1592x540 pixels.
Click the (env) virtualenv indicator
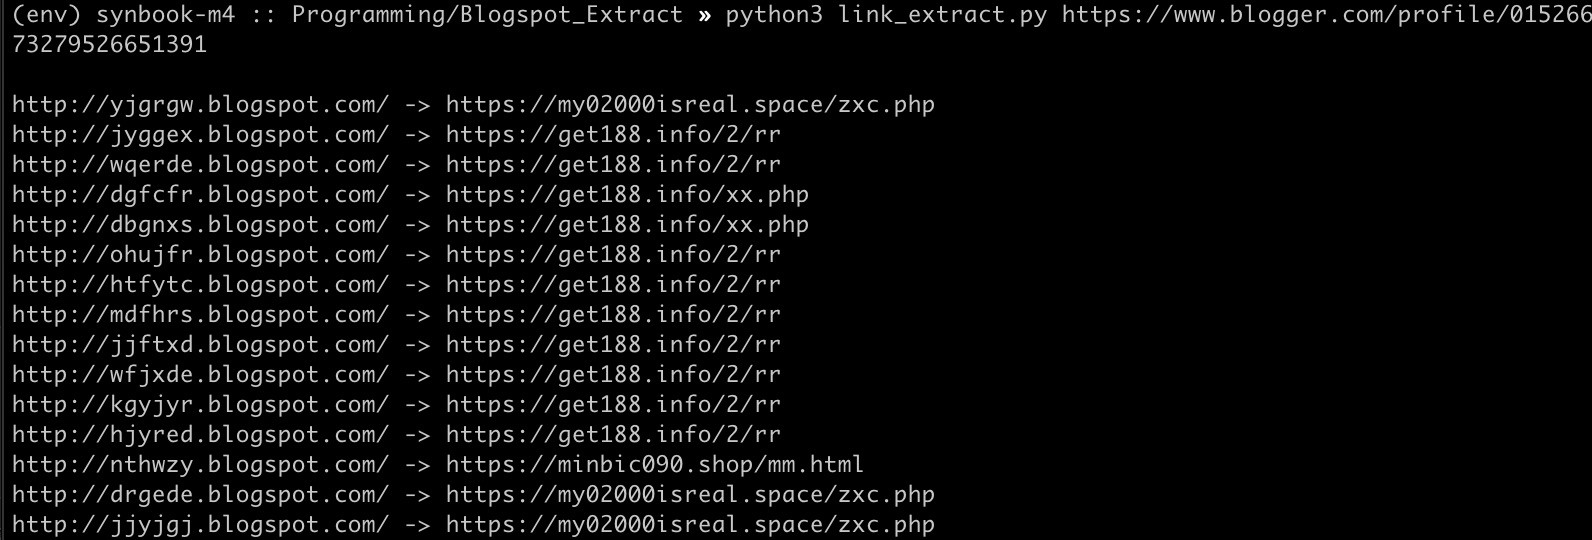pos(46,15)
